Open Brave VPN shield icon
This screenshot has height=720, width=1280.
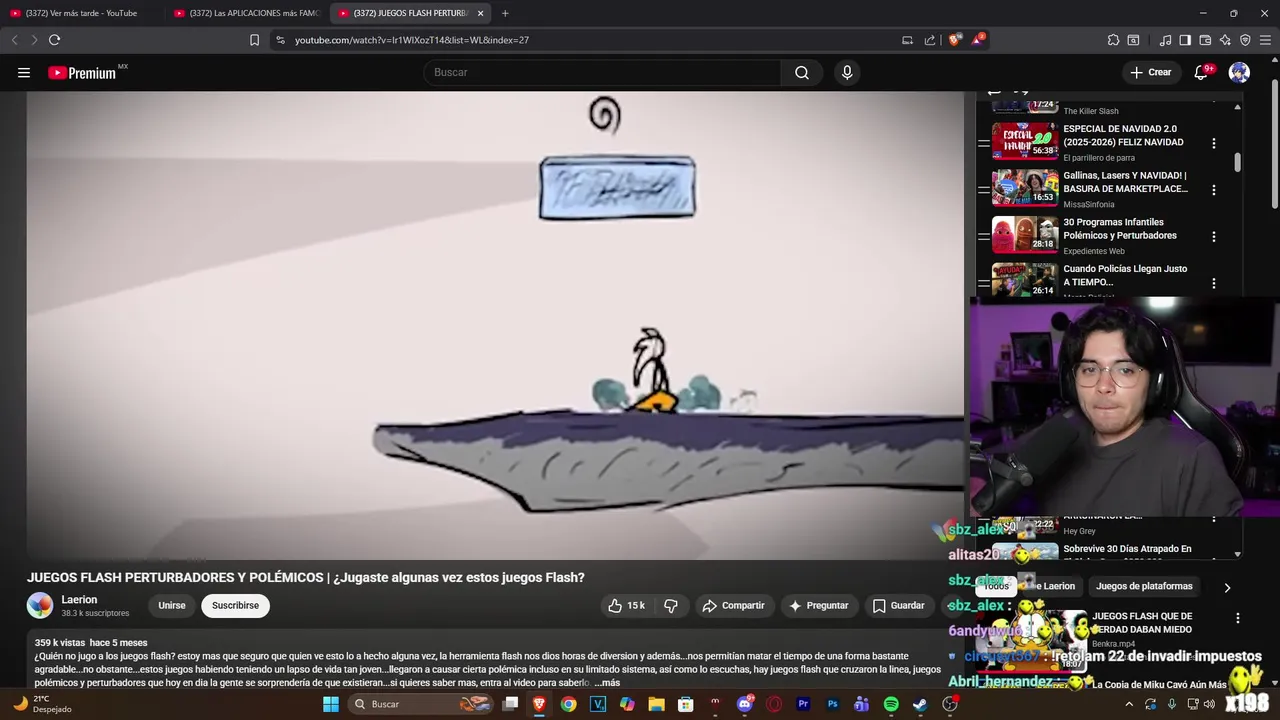[x=1245, y=40]
